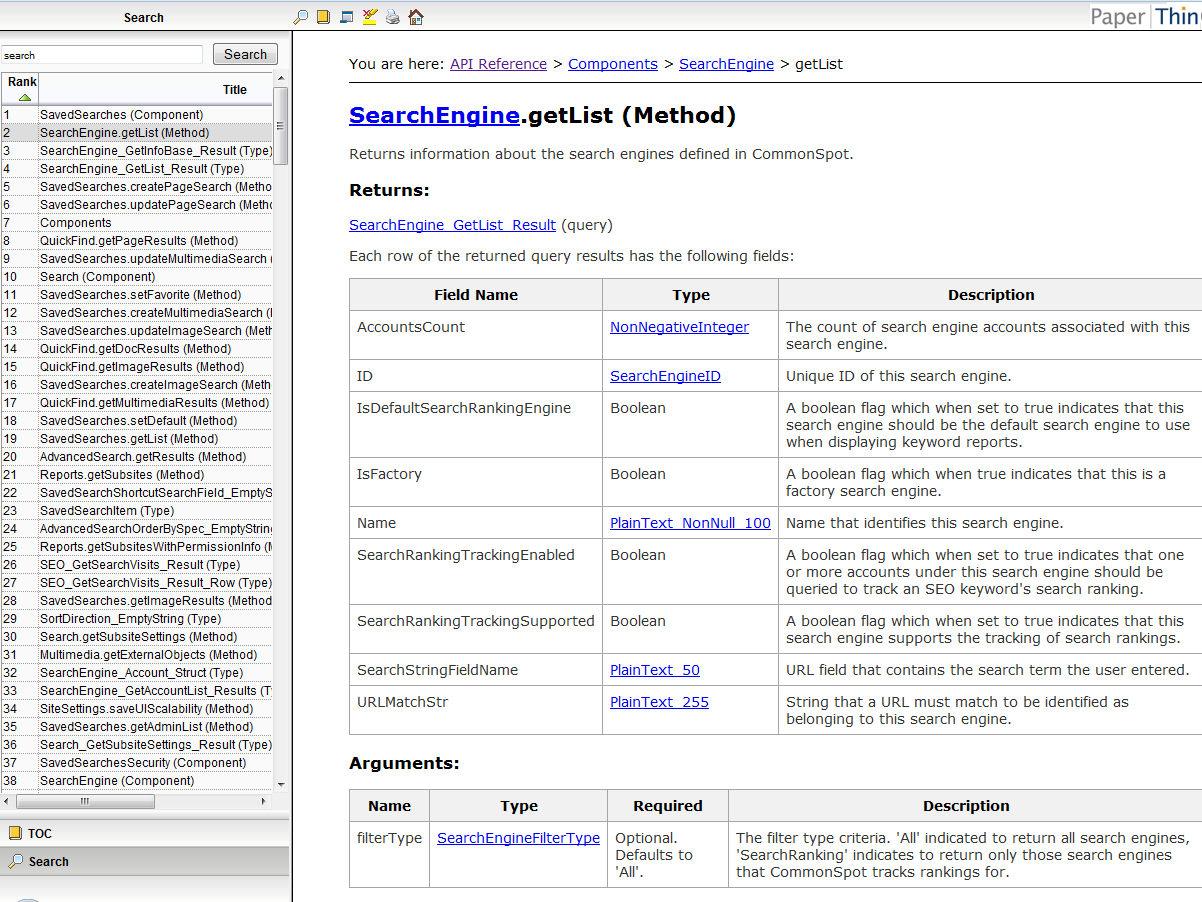Sort results by the Rank column arrow
Image resolution: width=1202 pixels, height=902 pixels.
tap(24, 97)
